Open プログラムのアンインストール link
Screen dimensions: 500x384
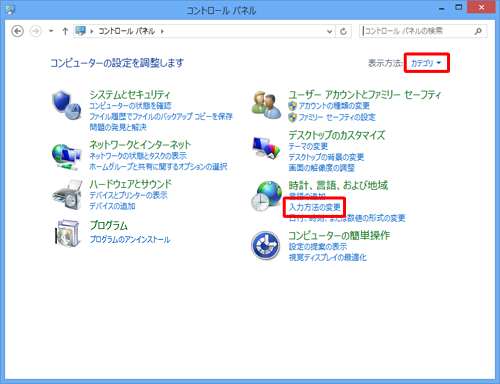(130, 240)
